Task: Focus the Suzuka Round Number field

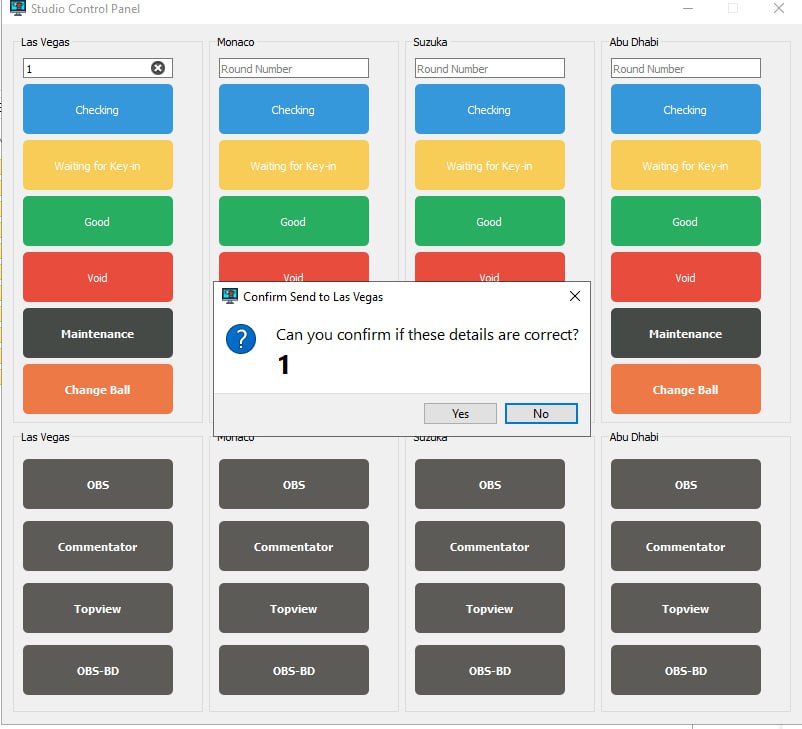Action: [x=489, y=68]
